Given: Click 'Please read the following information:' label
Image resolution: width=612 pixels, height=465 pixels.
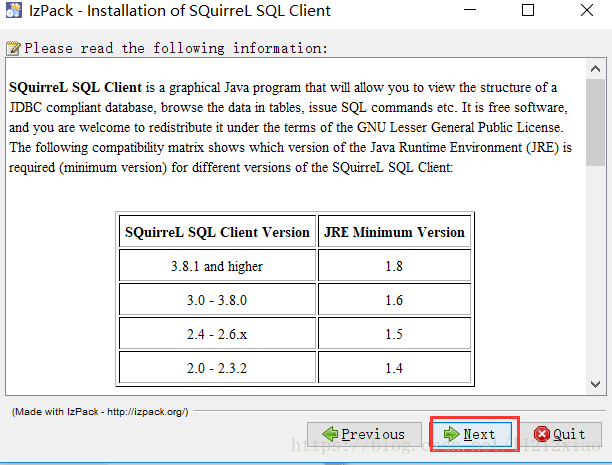Looking at the screenshot, I should pyautogui.click(x=176, y=48).
